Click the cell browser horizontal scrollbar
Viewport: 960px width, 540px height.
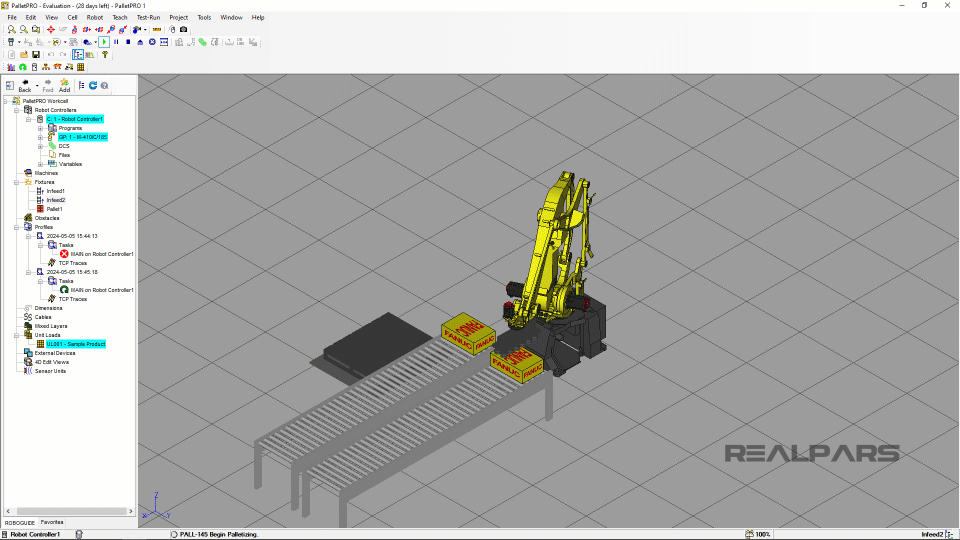tap(72, 511)
